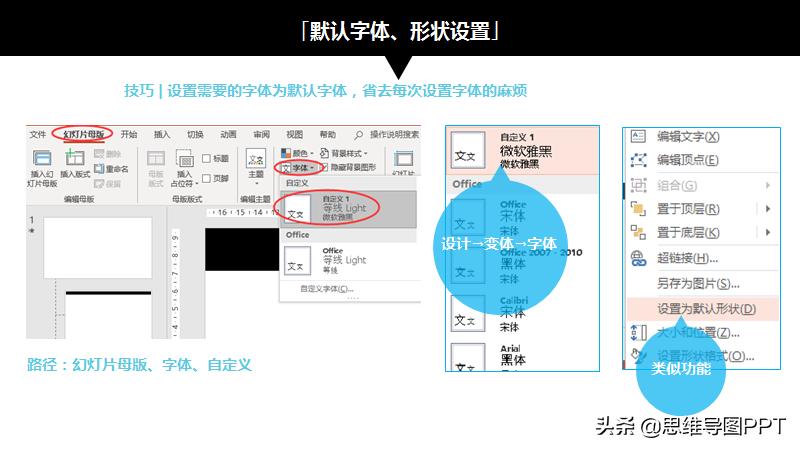This screenshot has width=800, height=450.
Task: Open the 文件 tab
Action: 37,134
